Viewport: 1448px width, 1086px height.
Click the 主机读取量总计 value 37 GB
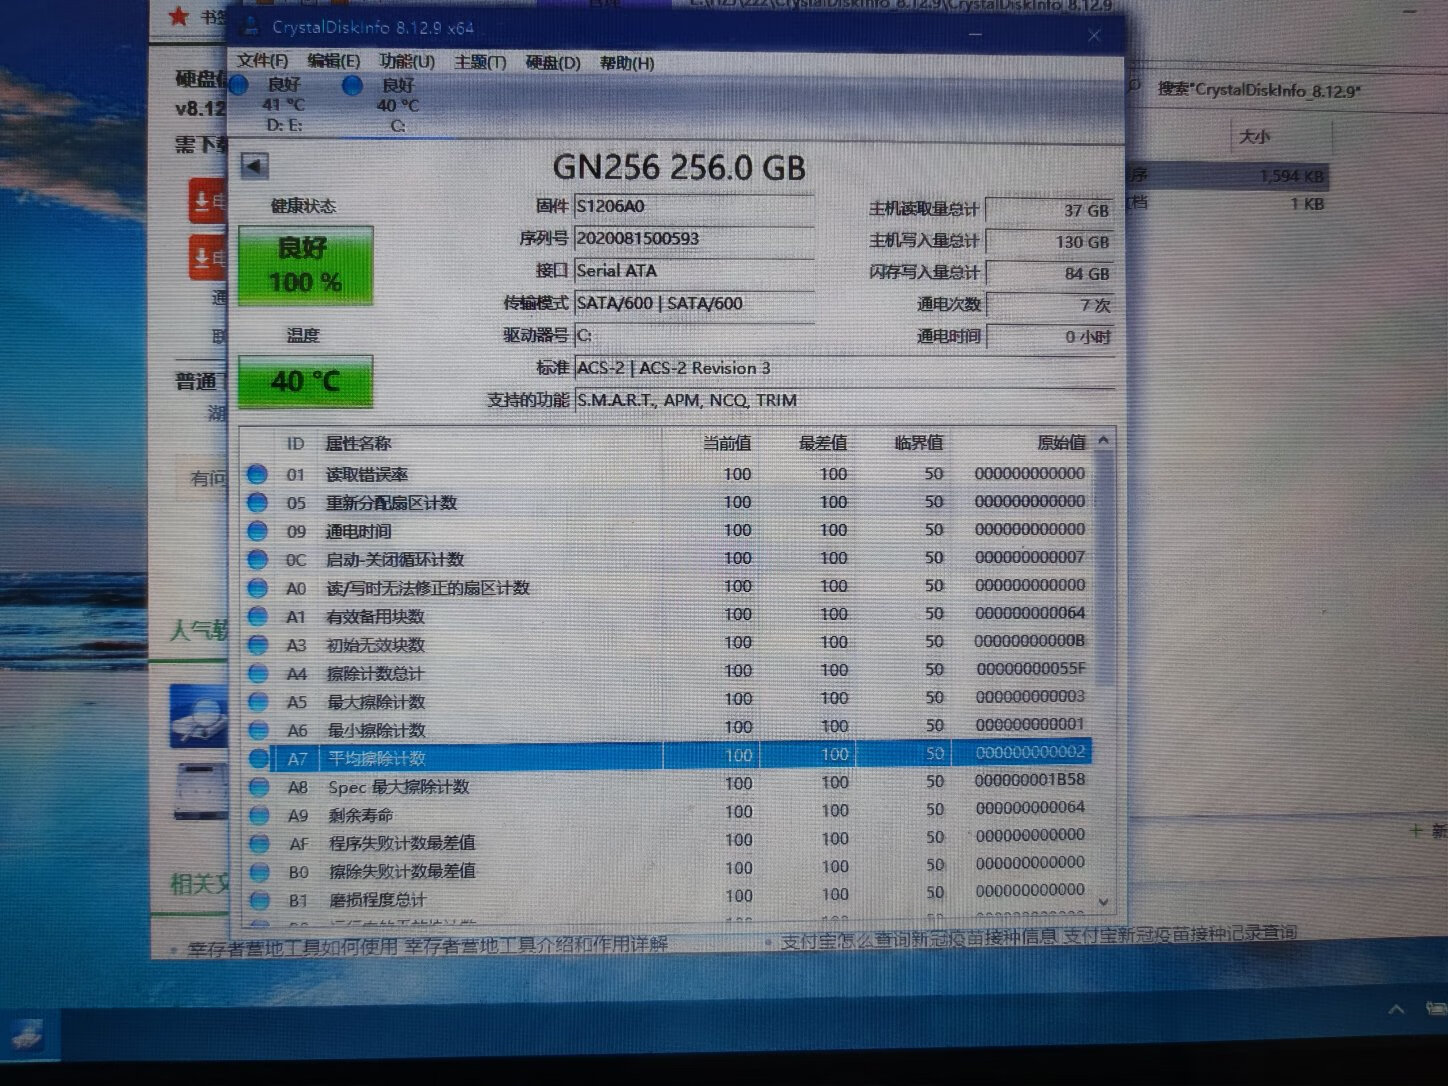[x=1049, y=210]
